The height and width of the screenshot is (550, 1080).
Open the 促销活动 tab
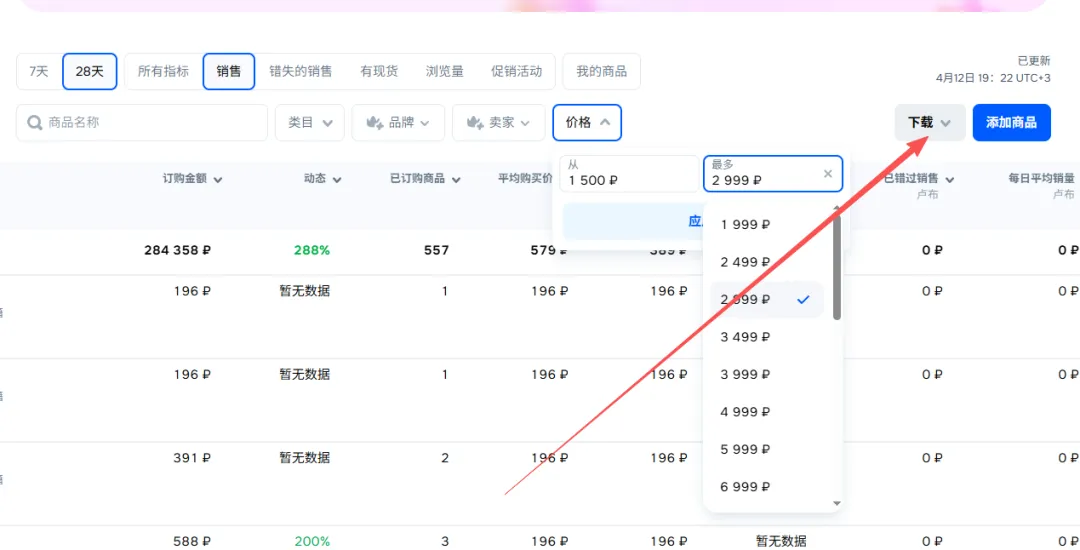[x=517, y=72]
